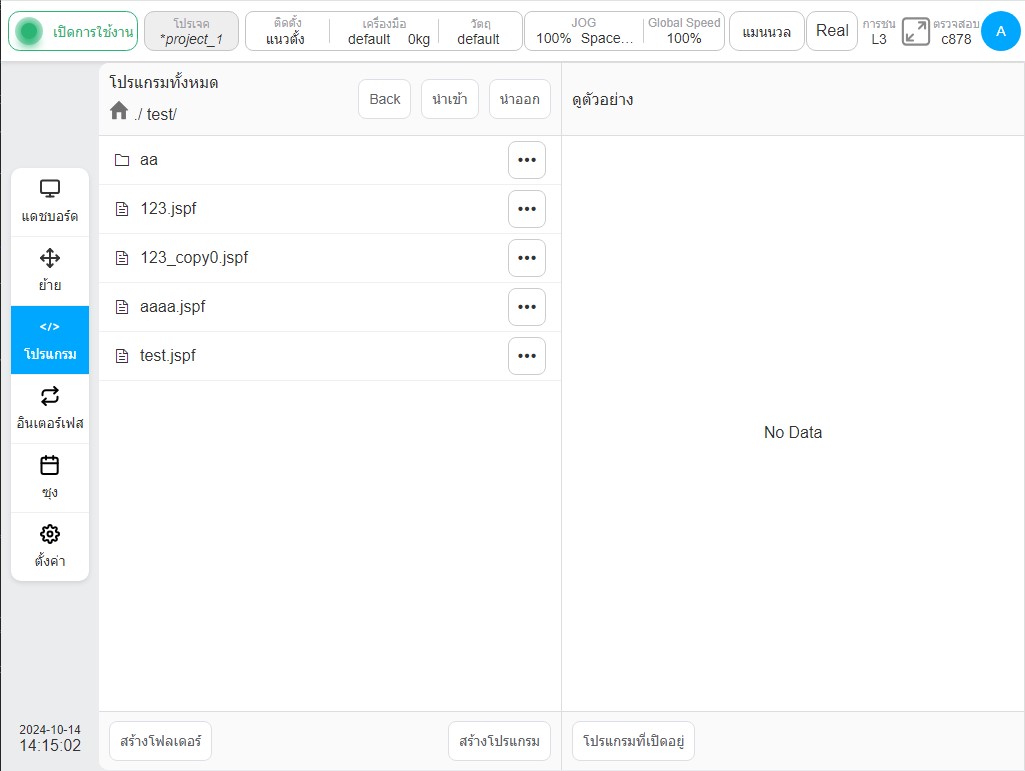Open the user avatar A menu

click(1000, 31)
